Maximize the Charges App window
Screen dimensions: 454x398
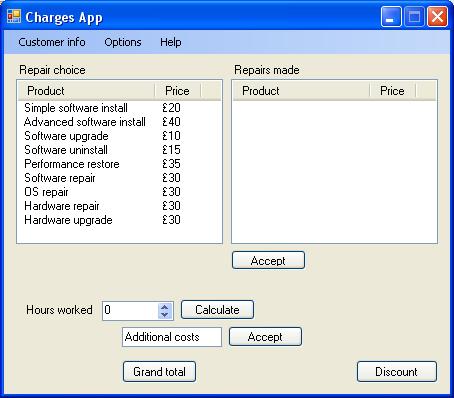click(414, 16)
